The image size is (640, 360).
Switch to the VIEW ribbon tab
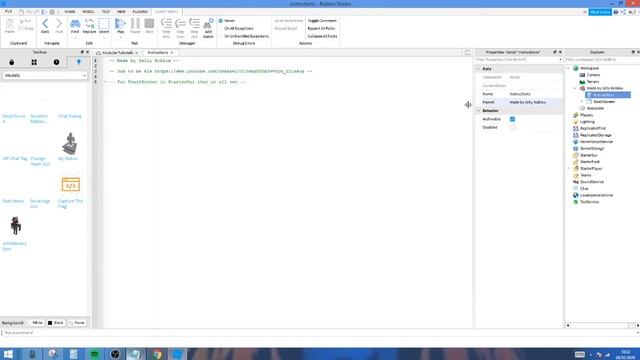pyautogui.click(x=121, y=12)
